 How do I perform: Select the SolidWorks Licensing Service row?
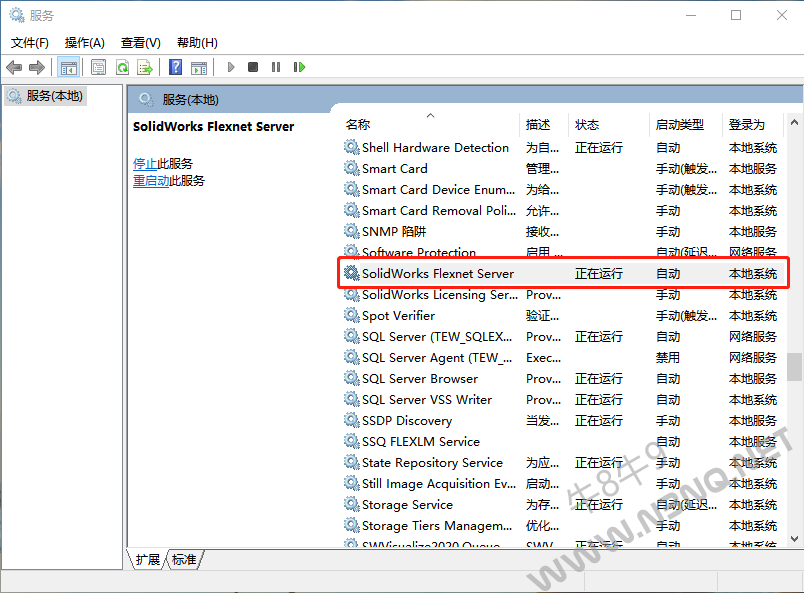[x=561, y=294]
